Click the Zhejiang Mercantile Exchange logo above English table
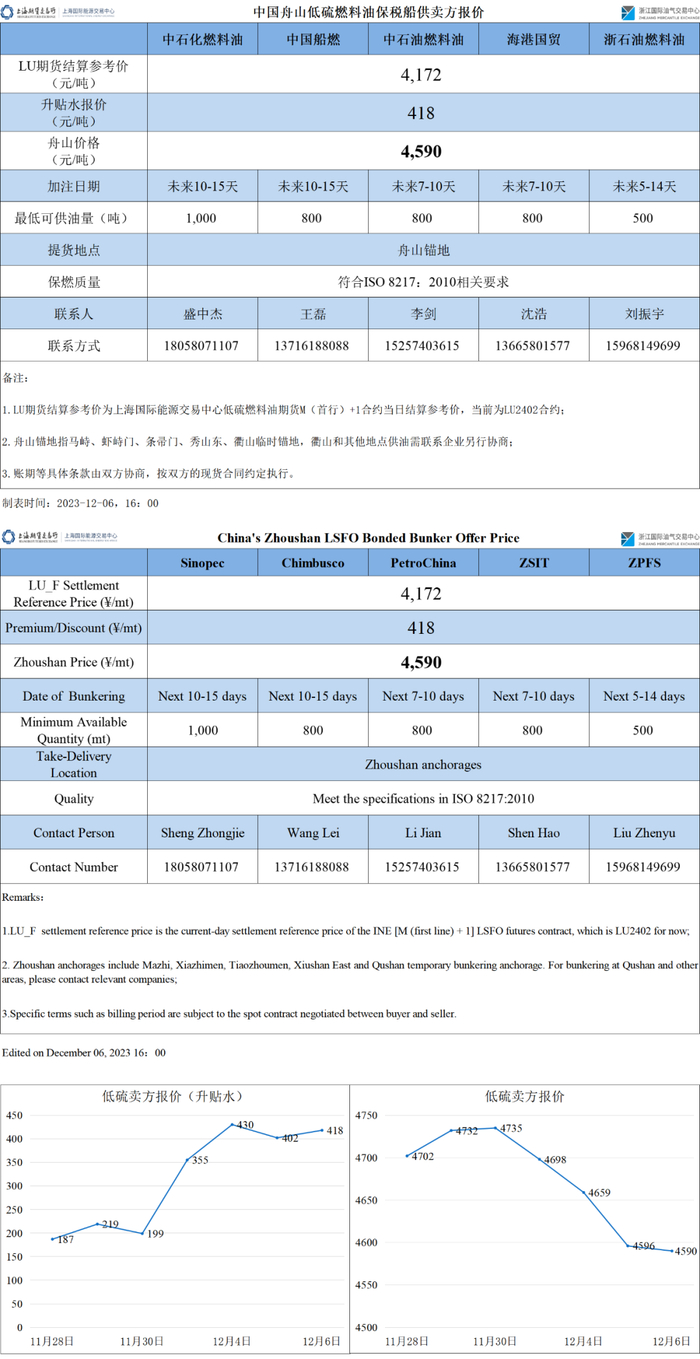Viewport: 700px width, 1359px height. pos(659,538)
